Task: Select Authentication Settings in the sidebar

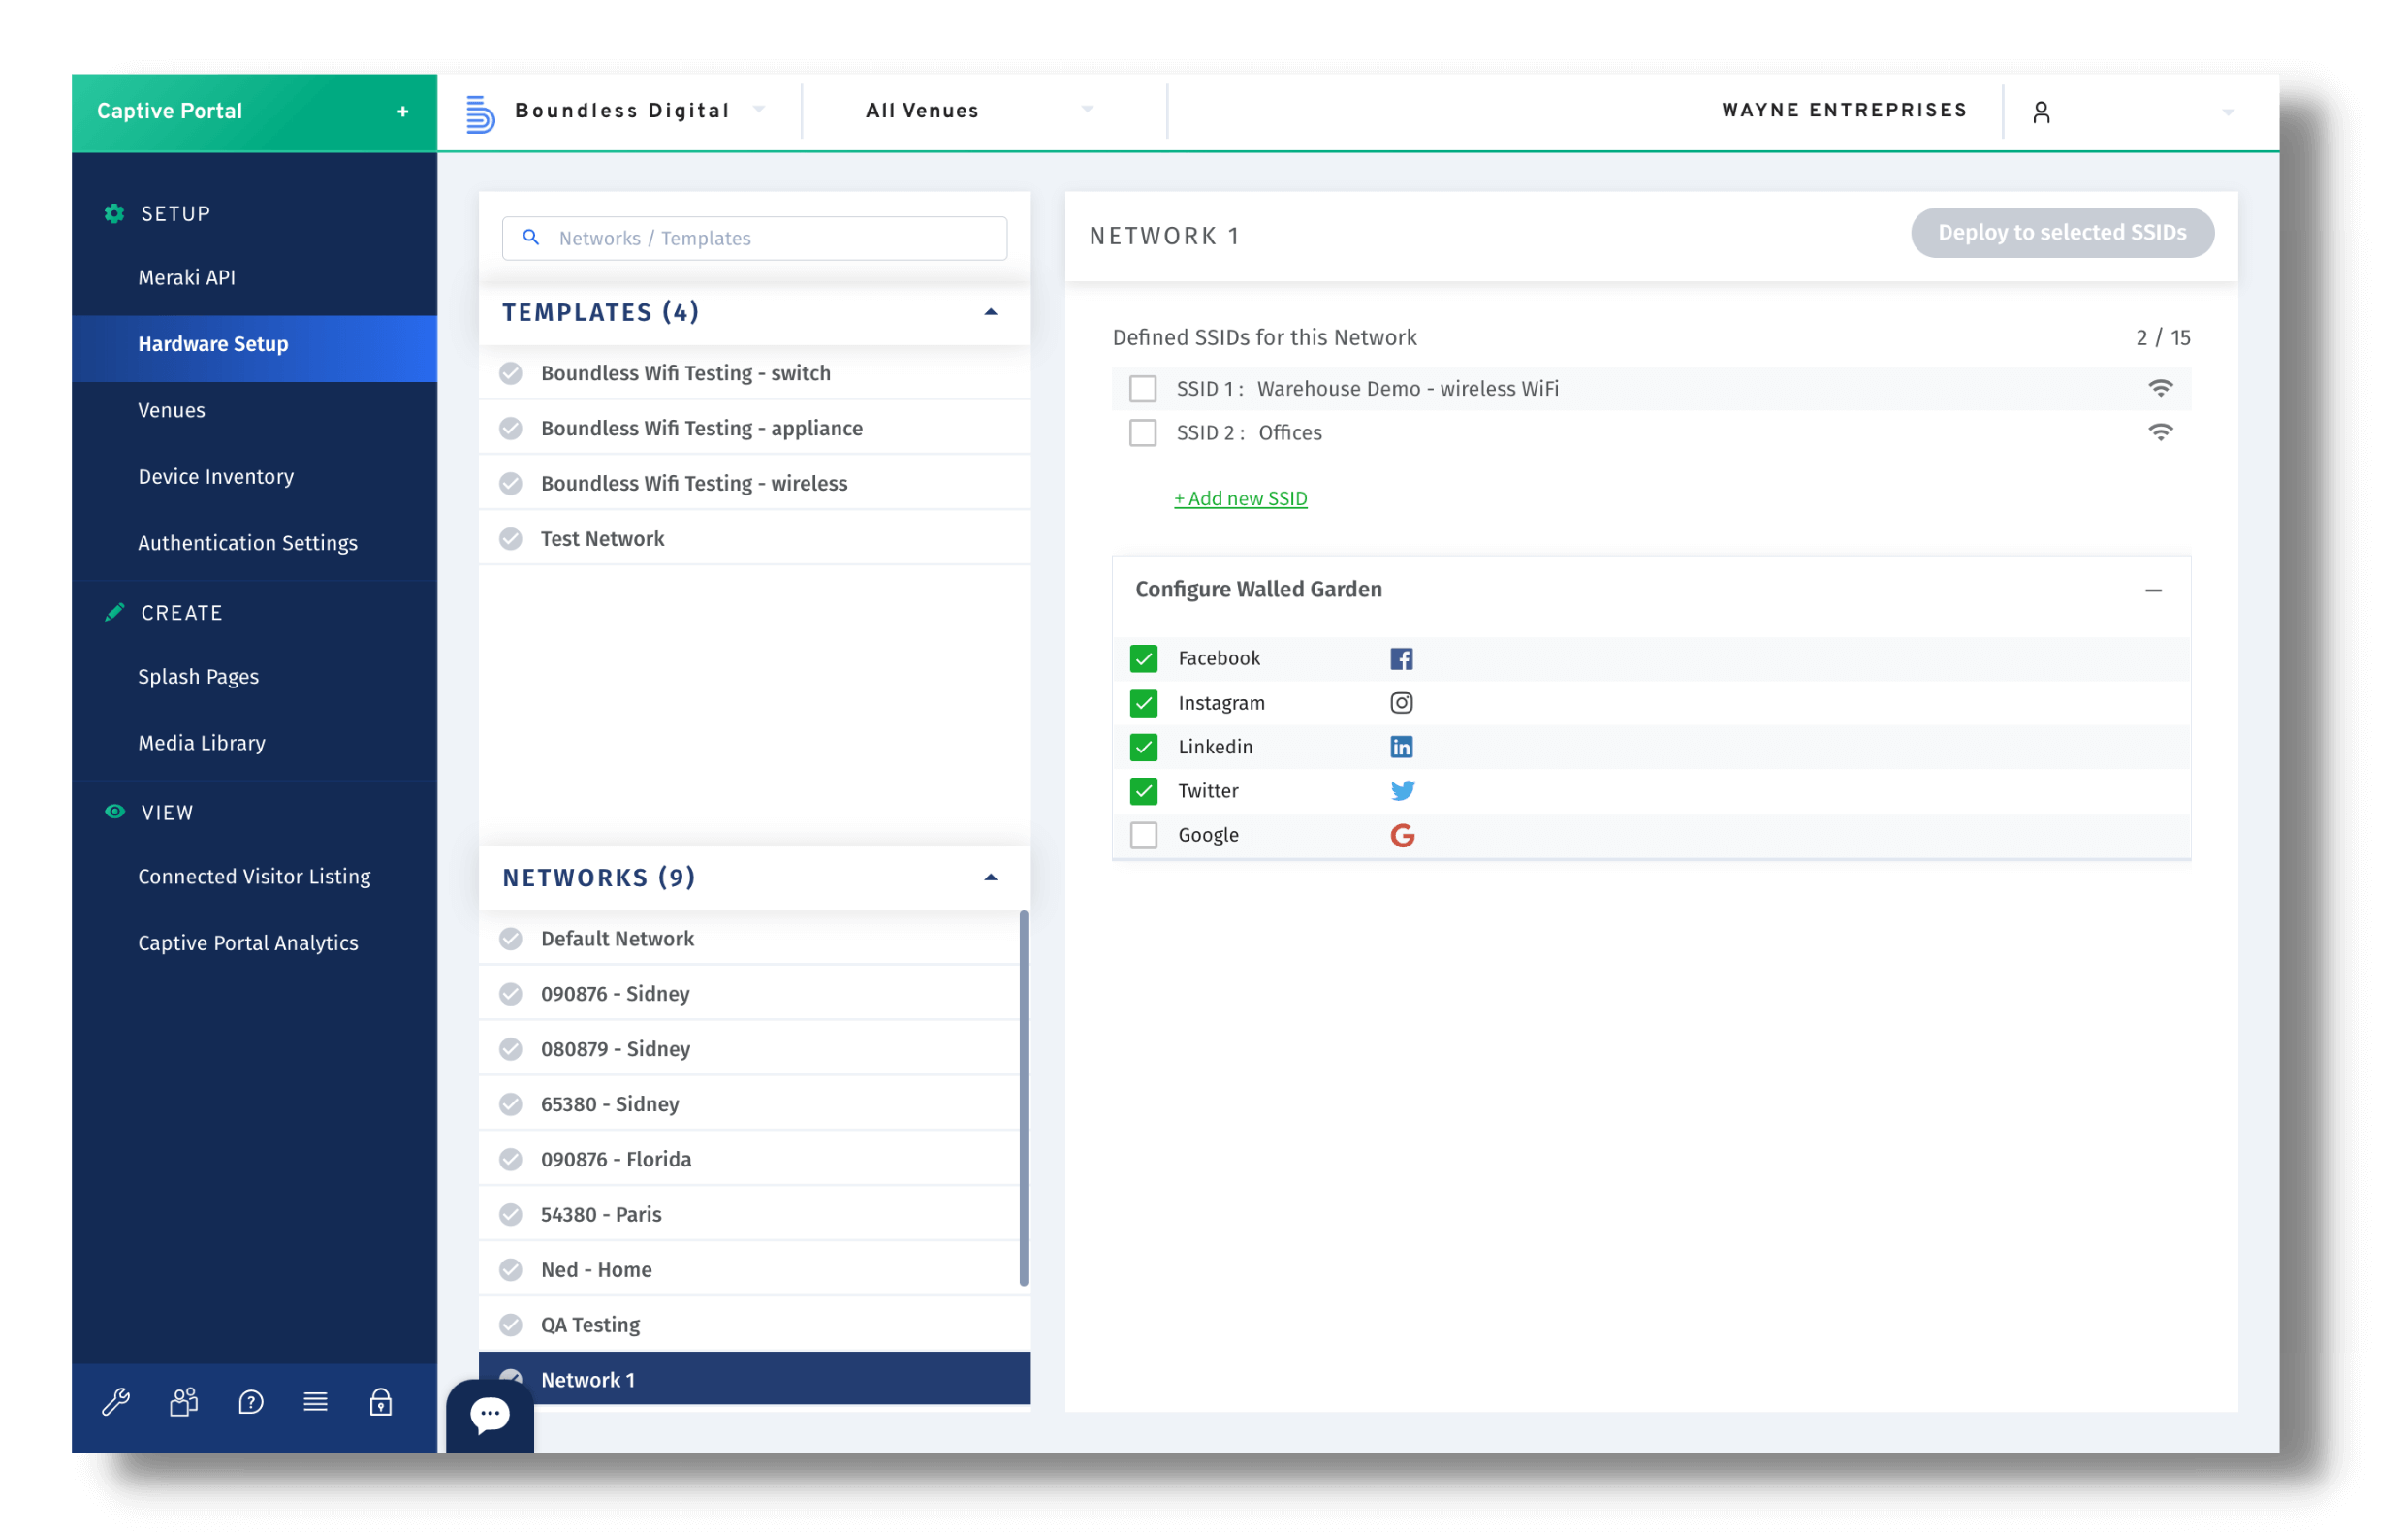Action: [248, 543]
